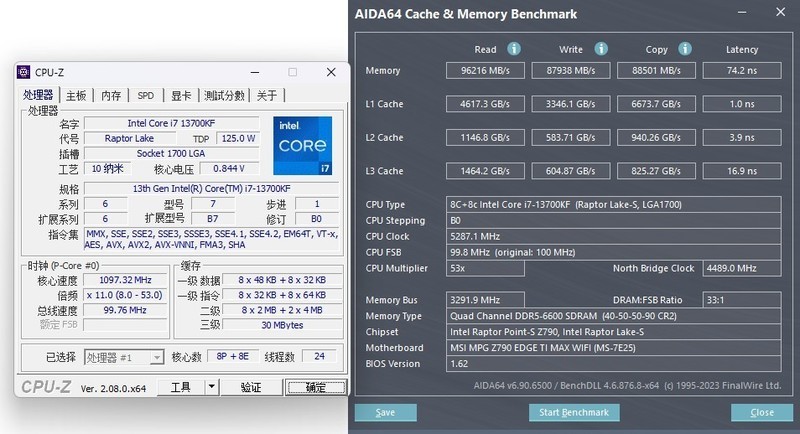Screen dimensions: 800x434
Task: Minimize the AIDA64 benchmark window
Action: coord(742,12)
